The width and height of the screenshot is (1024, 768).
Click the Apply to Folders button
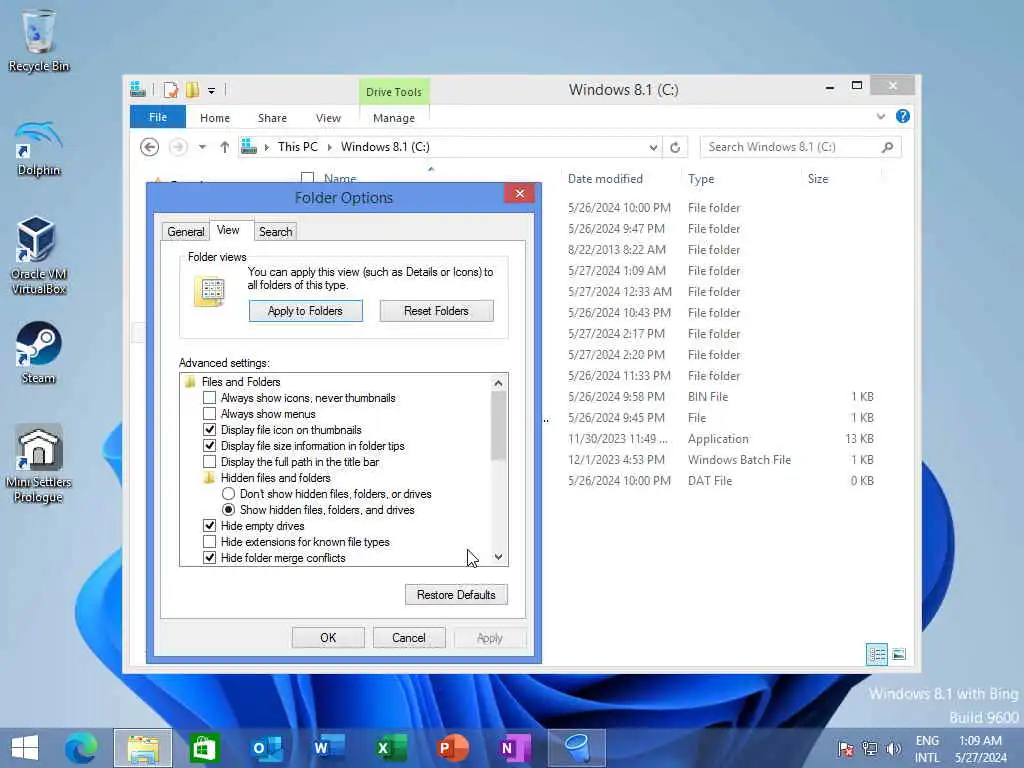pos(305,311)
